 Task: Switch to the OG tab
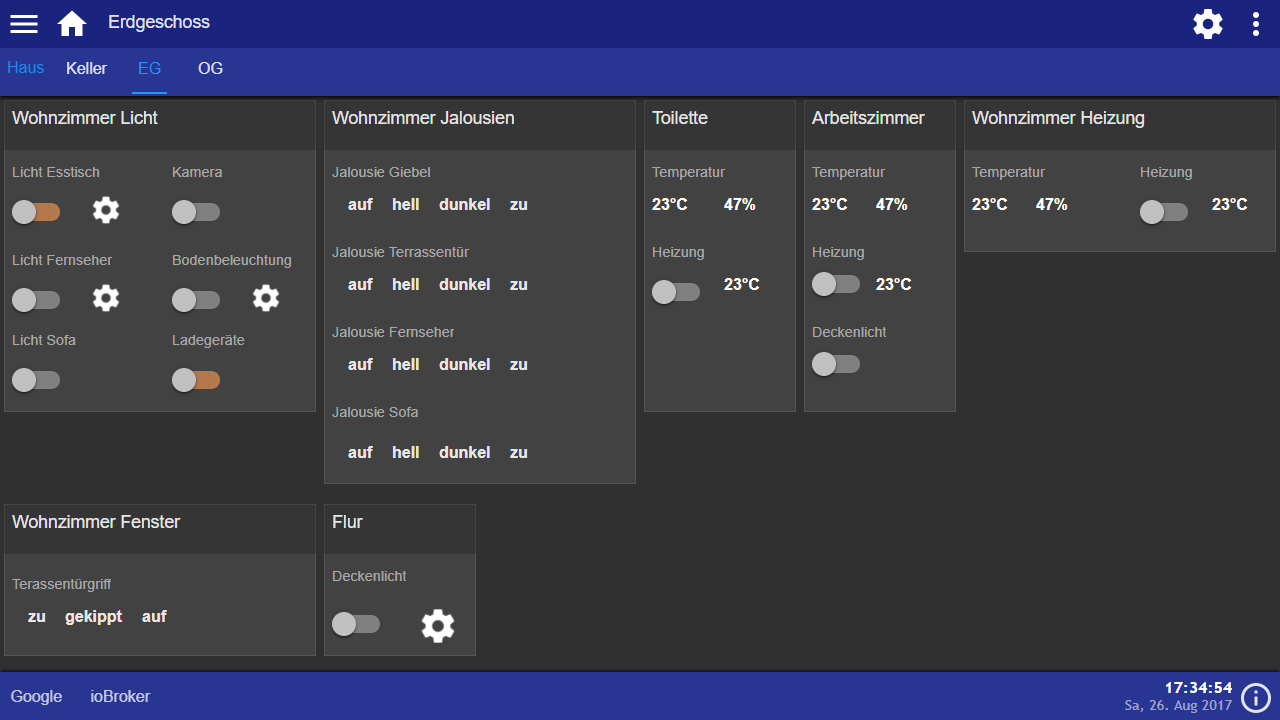pyautogui.click(x=210, y=69)
